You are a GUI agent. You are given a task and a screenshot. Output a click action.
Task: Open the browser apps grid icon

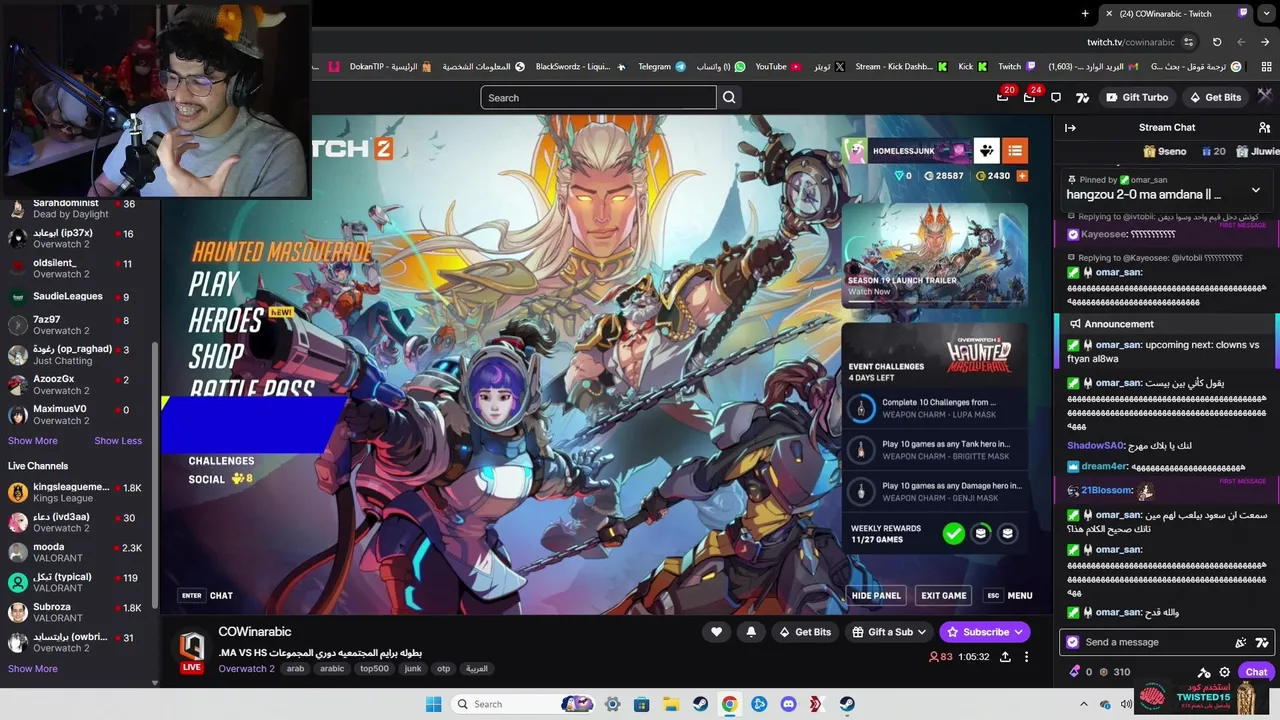[x=1266, y=66]
